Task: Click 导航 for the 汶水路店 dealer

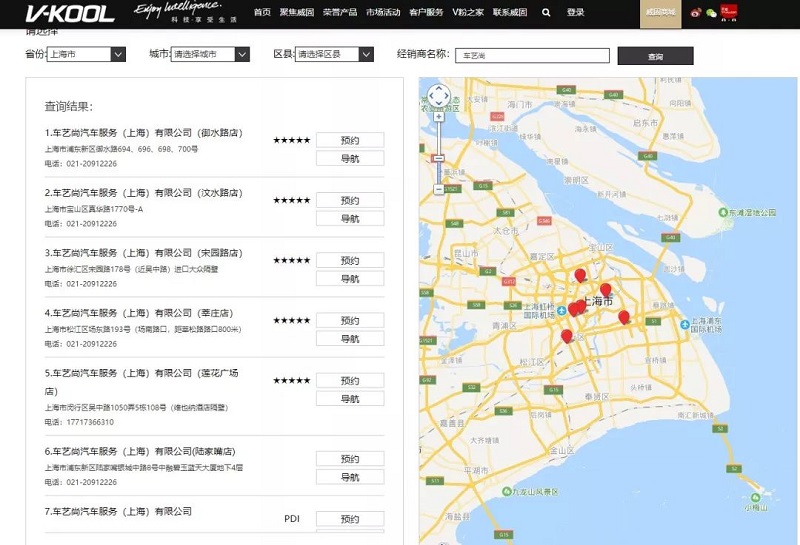Action: pos(350,219)
